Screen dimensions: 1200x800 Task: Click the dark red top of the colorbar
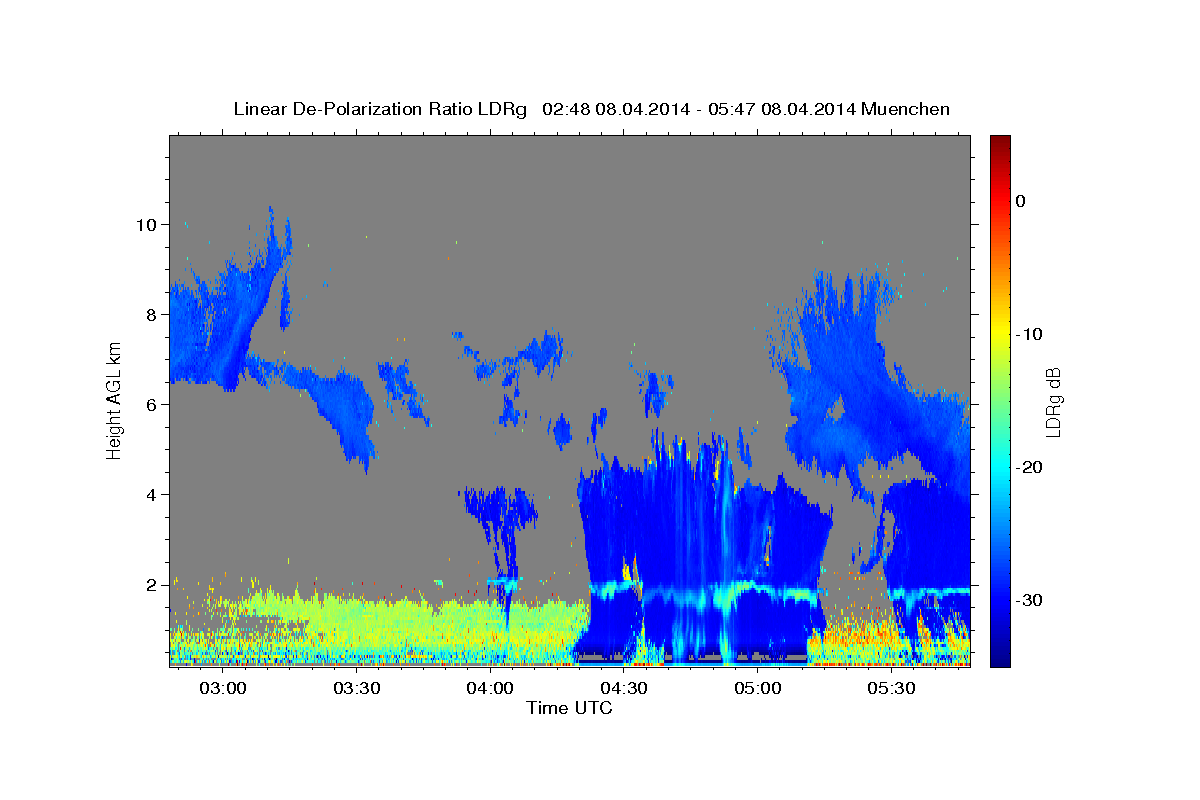(1000, 146)
